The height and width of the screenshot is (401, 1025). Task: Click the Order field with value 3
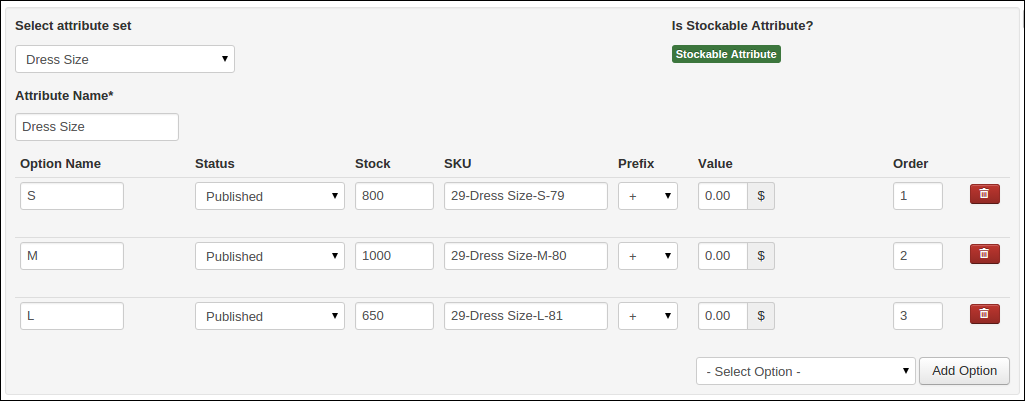pos(917,316)
